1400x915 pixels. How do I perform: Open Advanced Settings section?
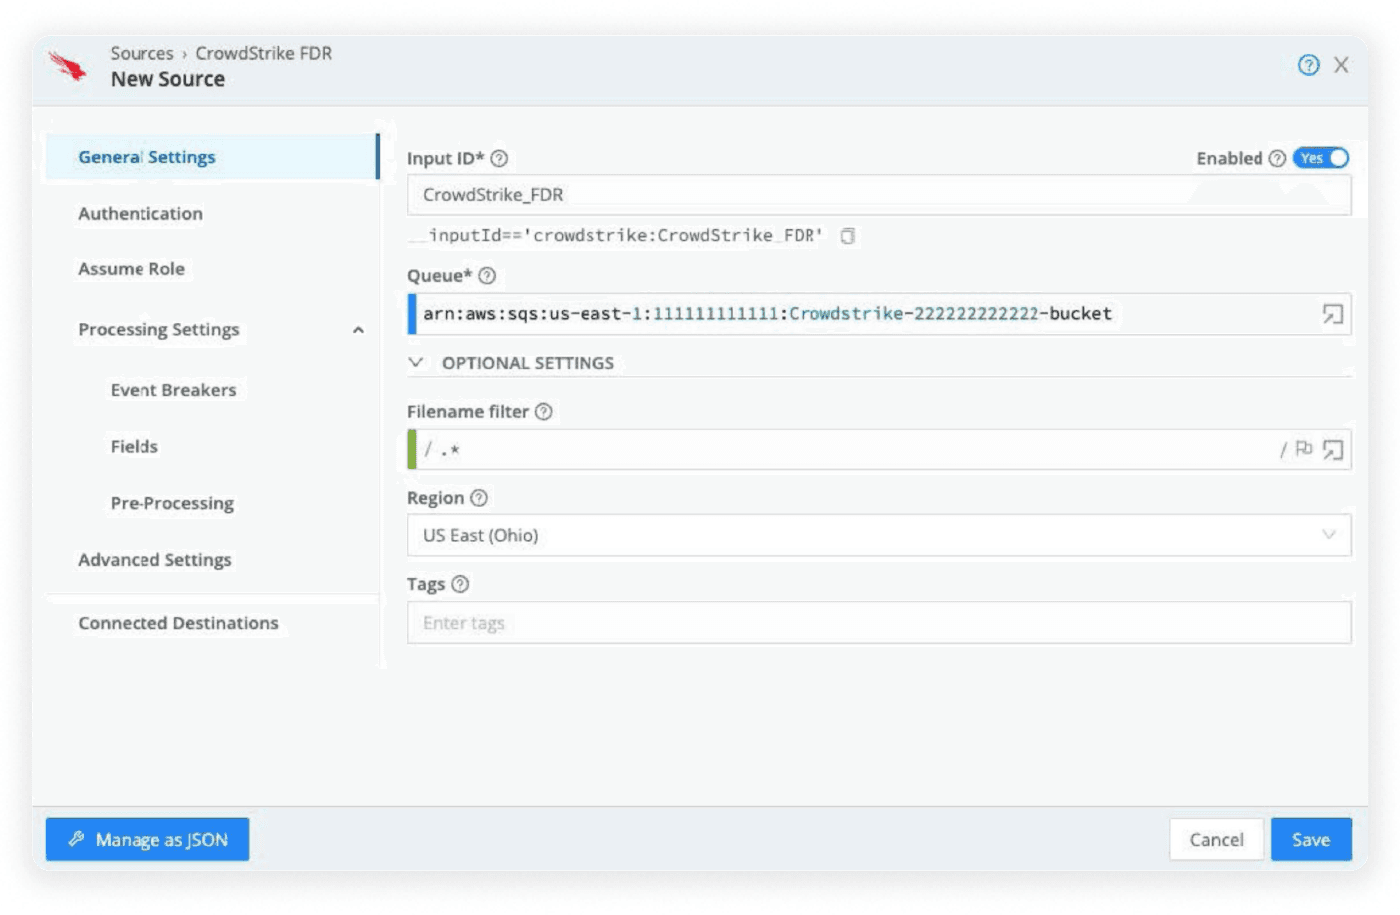coord(155,560)
